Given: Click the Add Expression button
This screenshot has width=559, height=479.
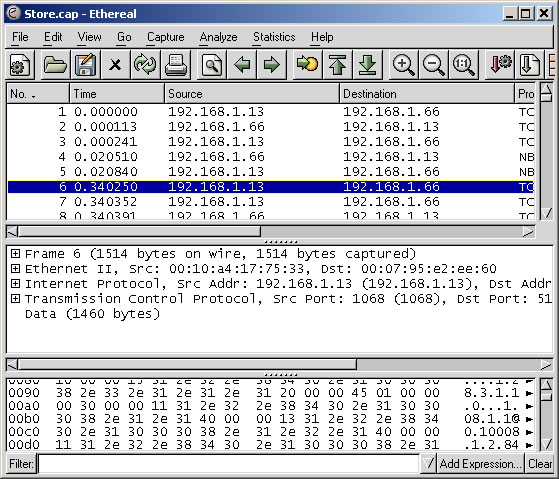Looking at the screenshot, I should [480, 464].
